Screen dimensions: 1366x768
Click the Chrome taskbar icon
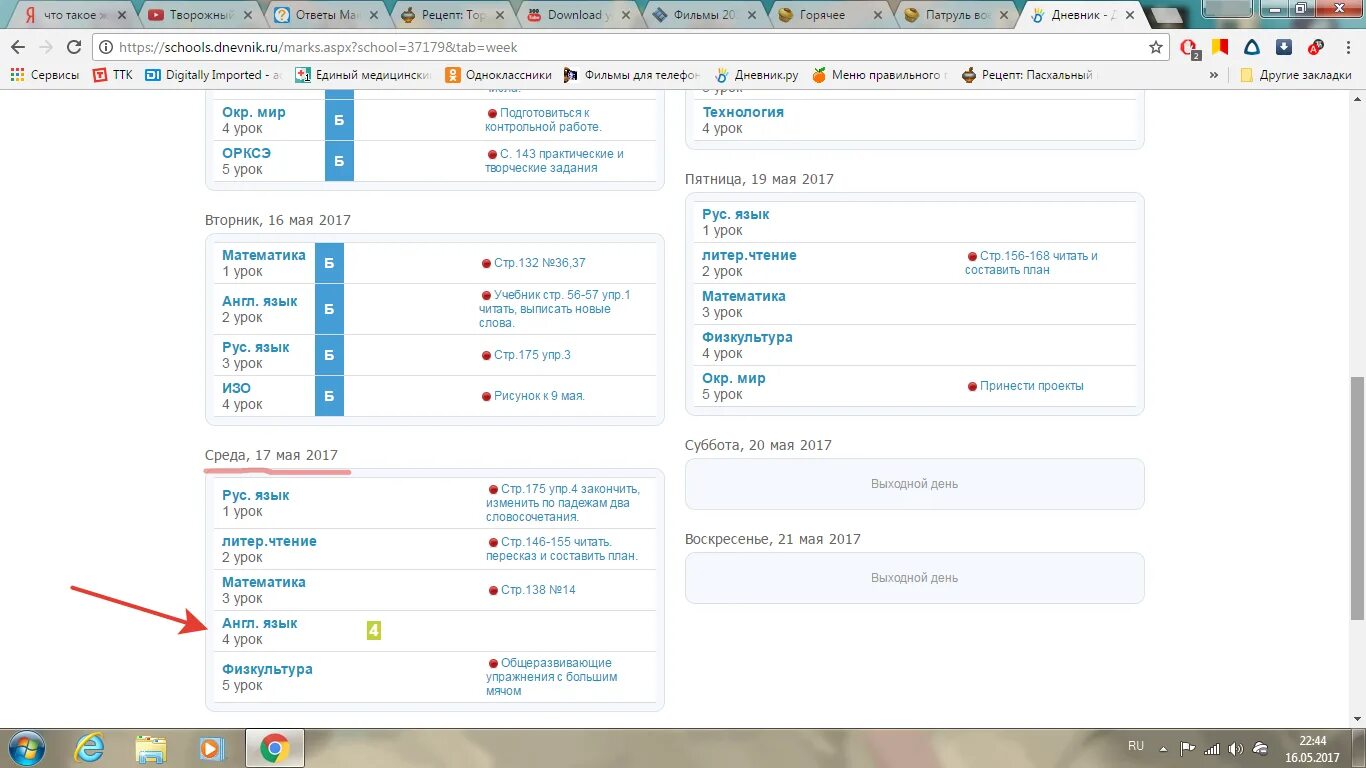274,748
